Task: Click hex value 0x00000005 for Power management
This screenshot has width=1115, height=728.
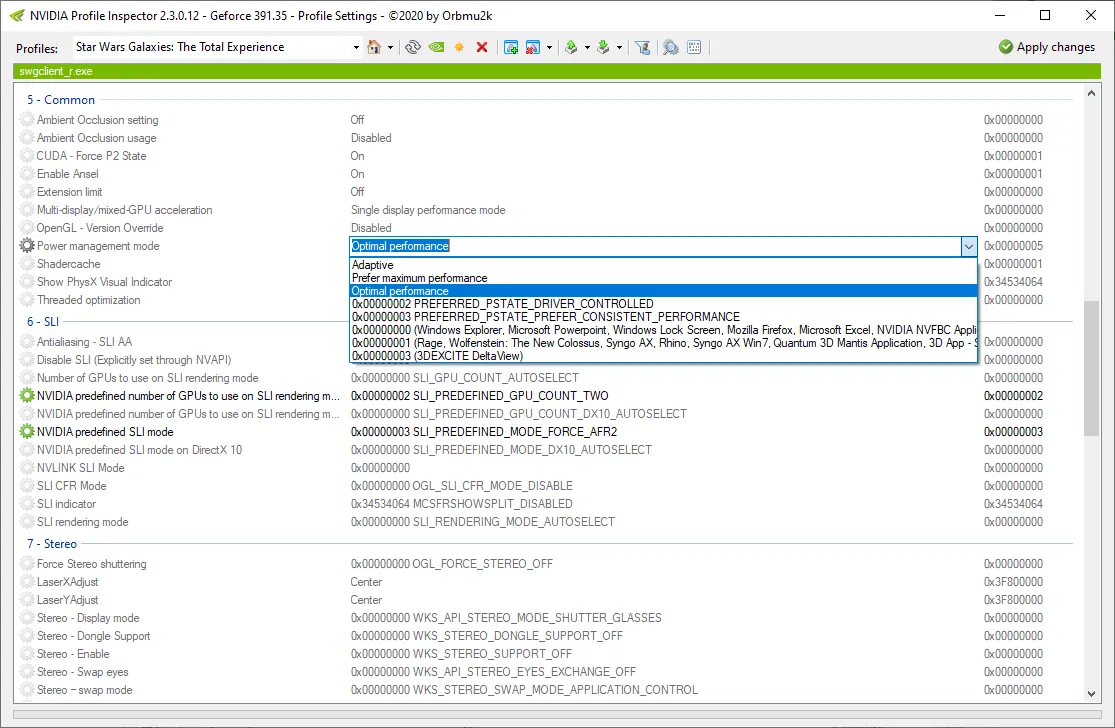Action: [1013, 246]
